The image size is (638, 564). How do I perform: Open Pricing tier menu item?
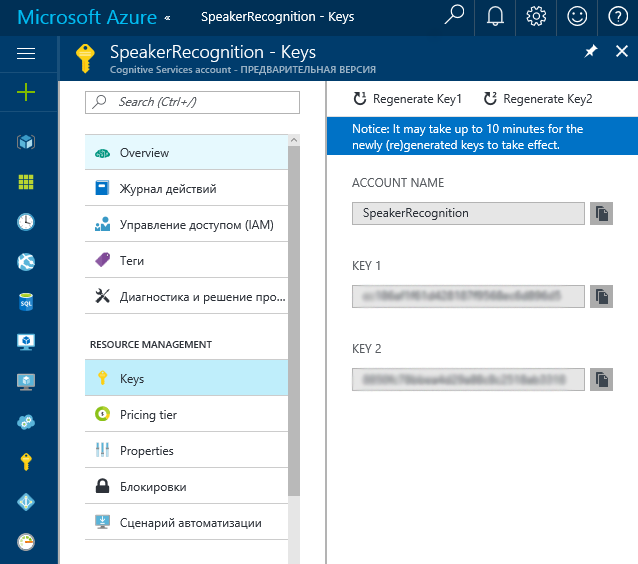(x=186, y=415)
